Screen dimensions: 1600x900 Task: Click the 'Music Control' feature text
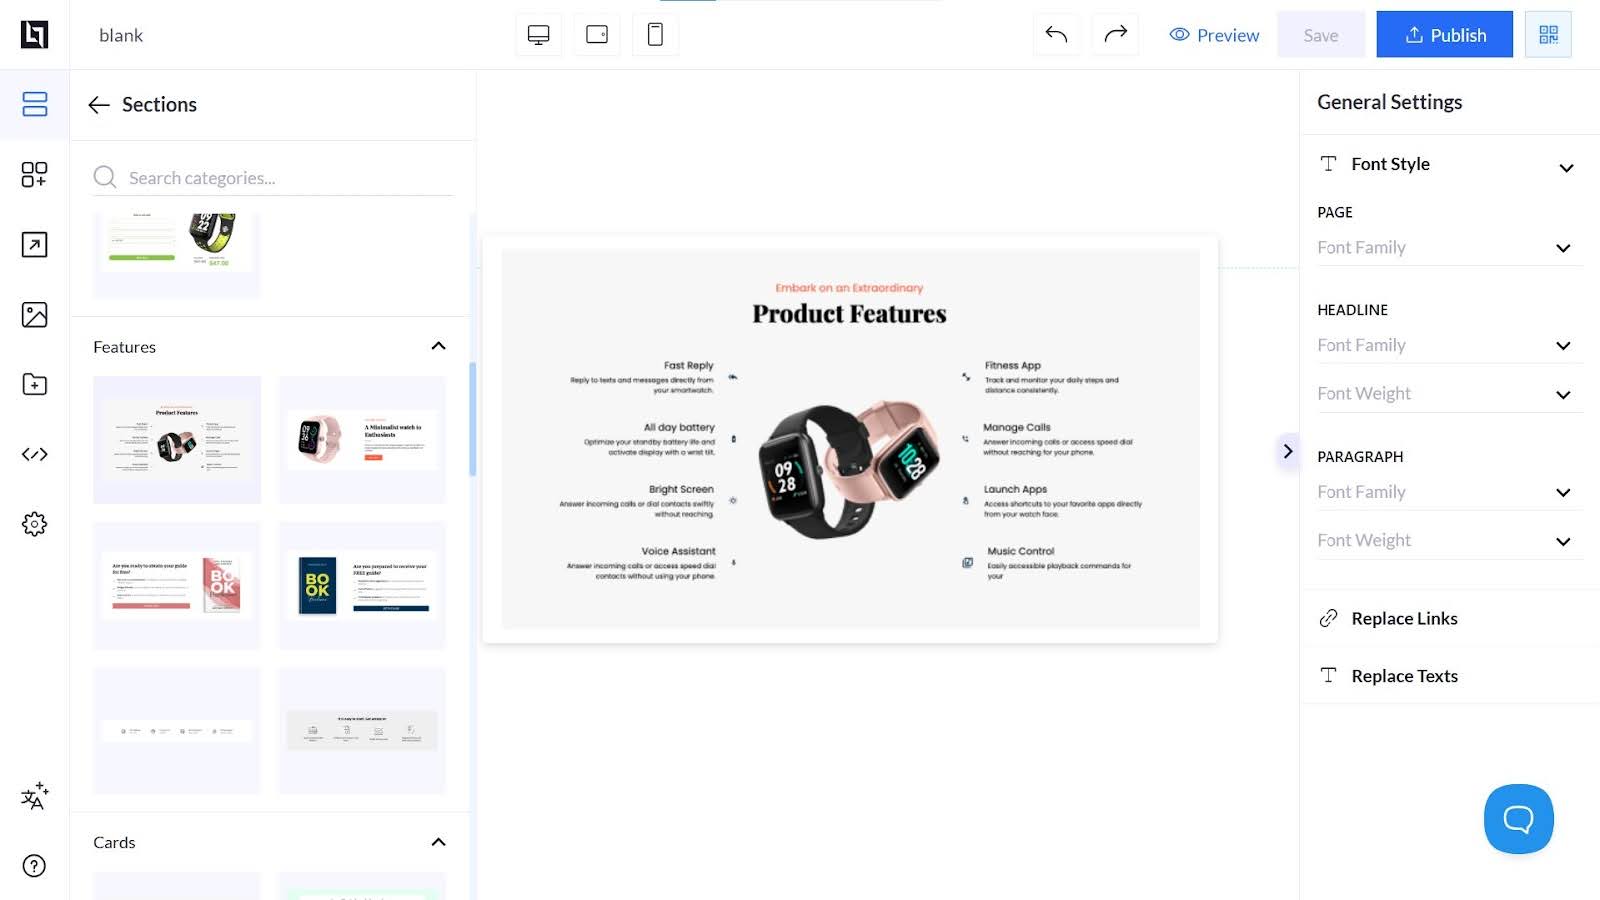coord(1020,551)
